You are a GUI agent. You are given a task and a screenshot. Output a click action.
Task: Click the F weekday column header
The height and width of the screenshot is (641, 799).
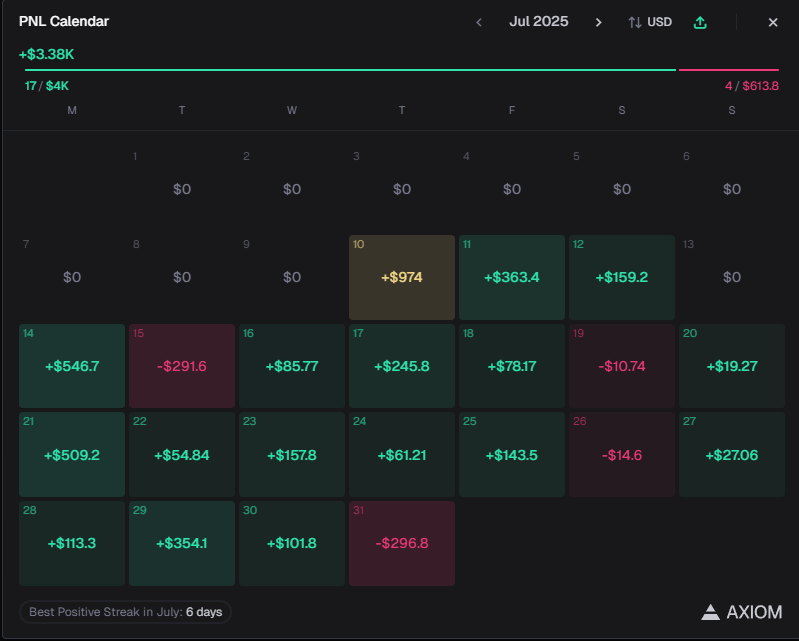tap(512, 110)
